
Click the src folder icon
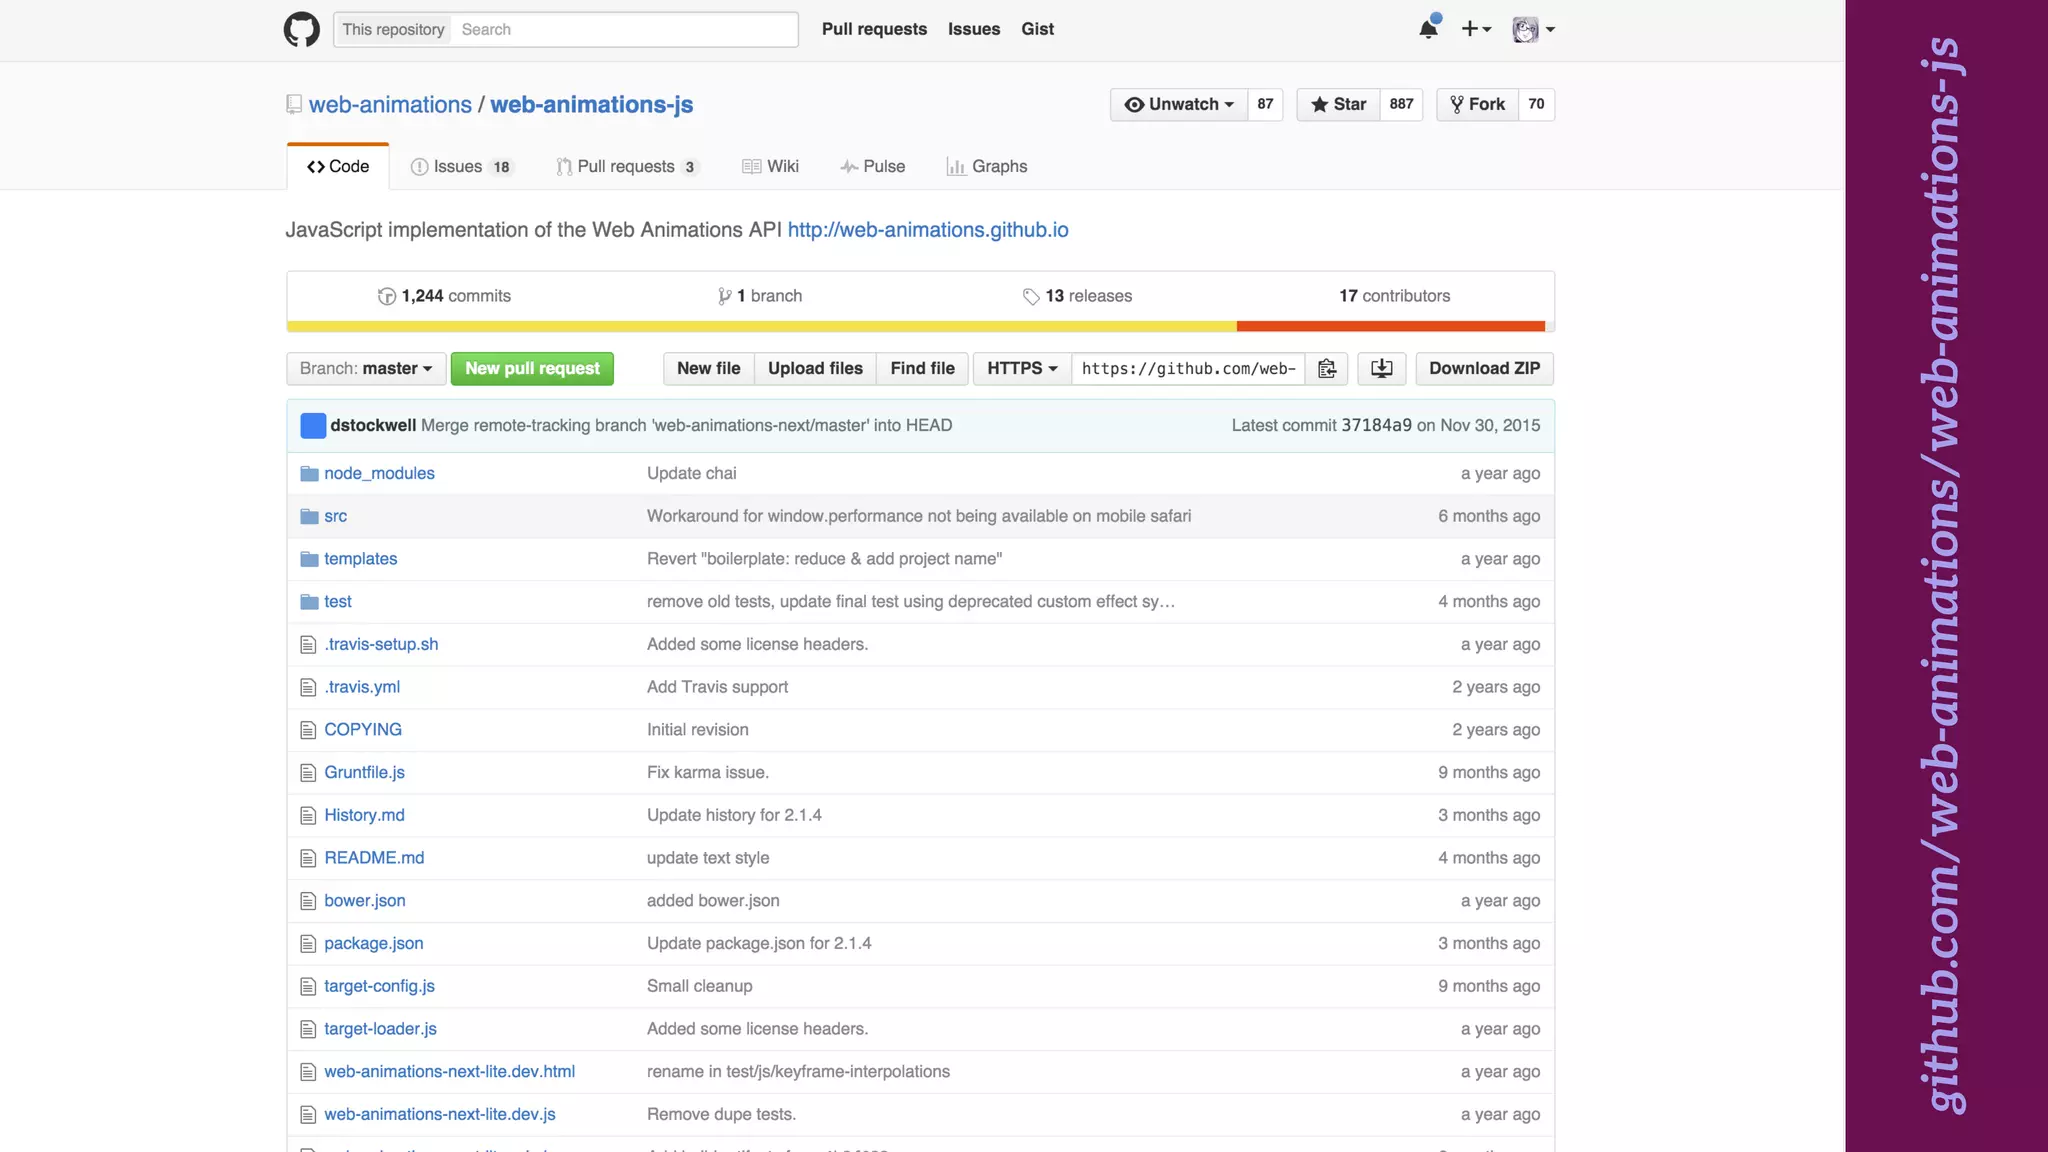coord(309,517)
